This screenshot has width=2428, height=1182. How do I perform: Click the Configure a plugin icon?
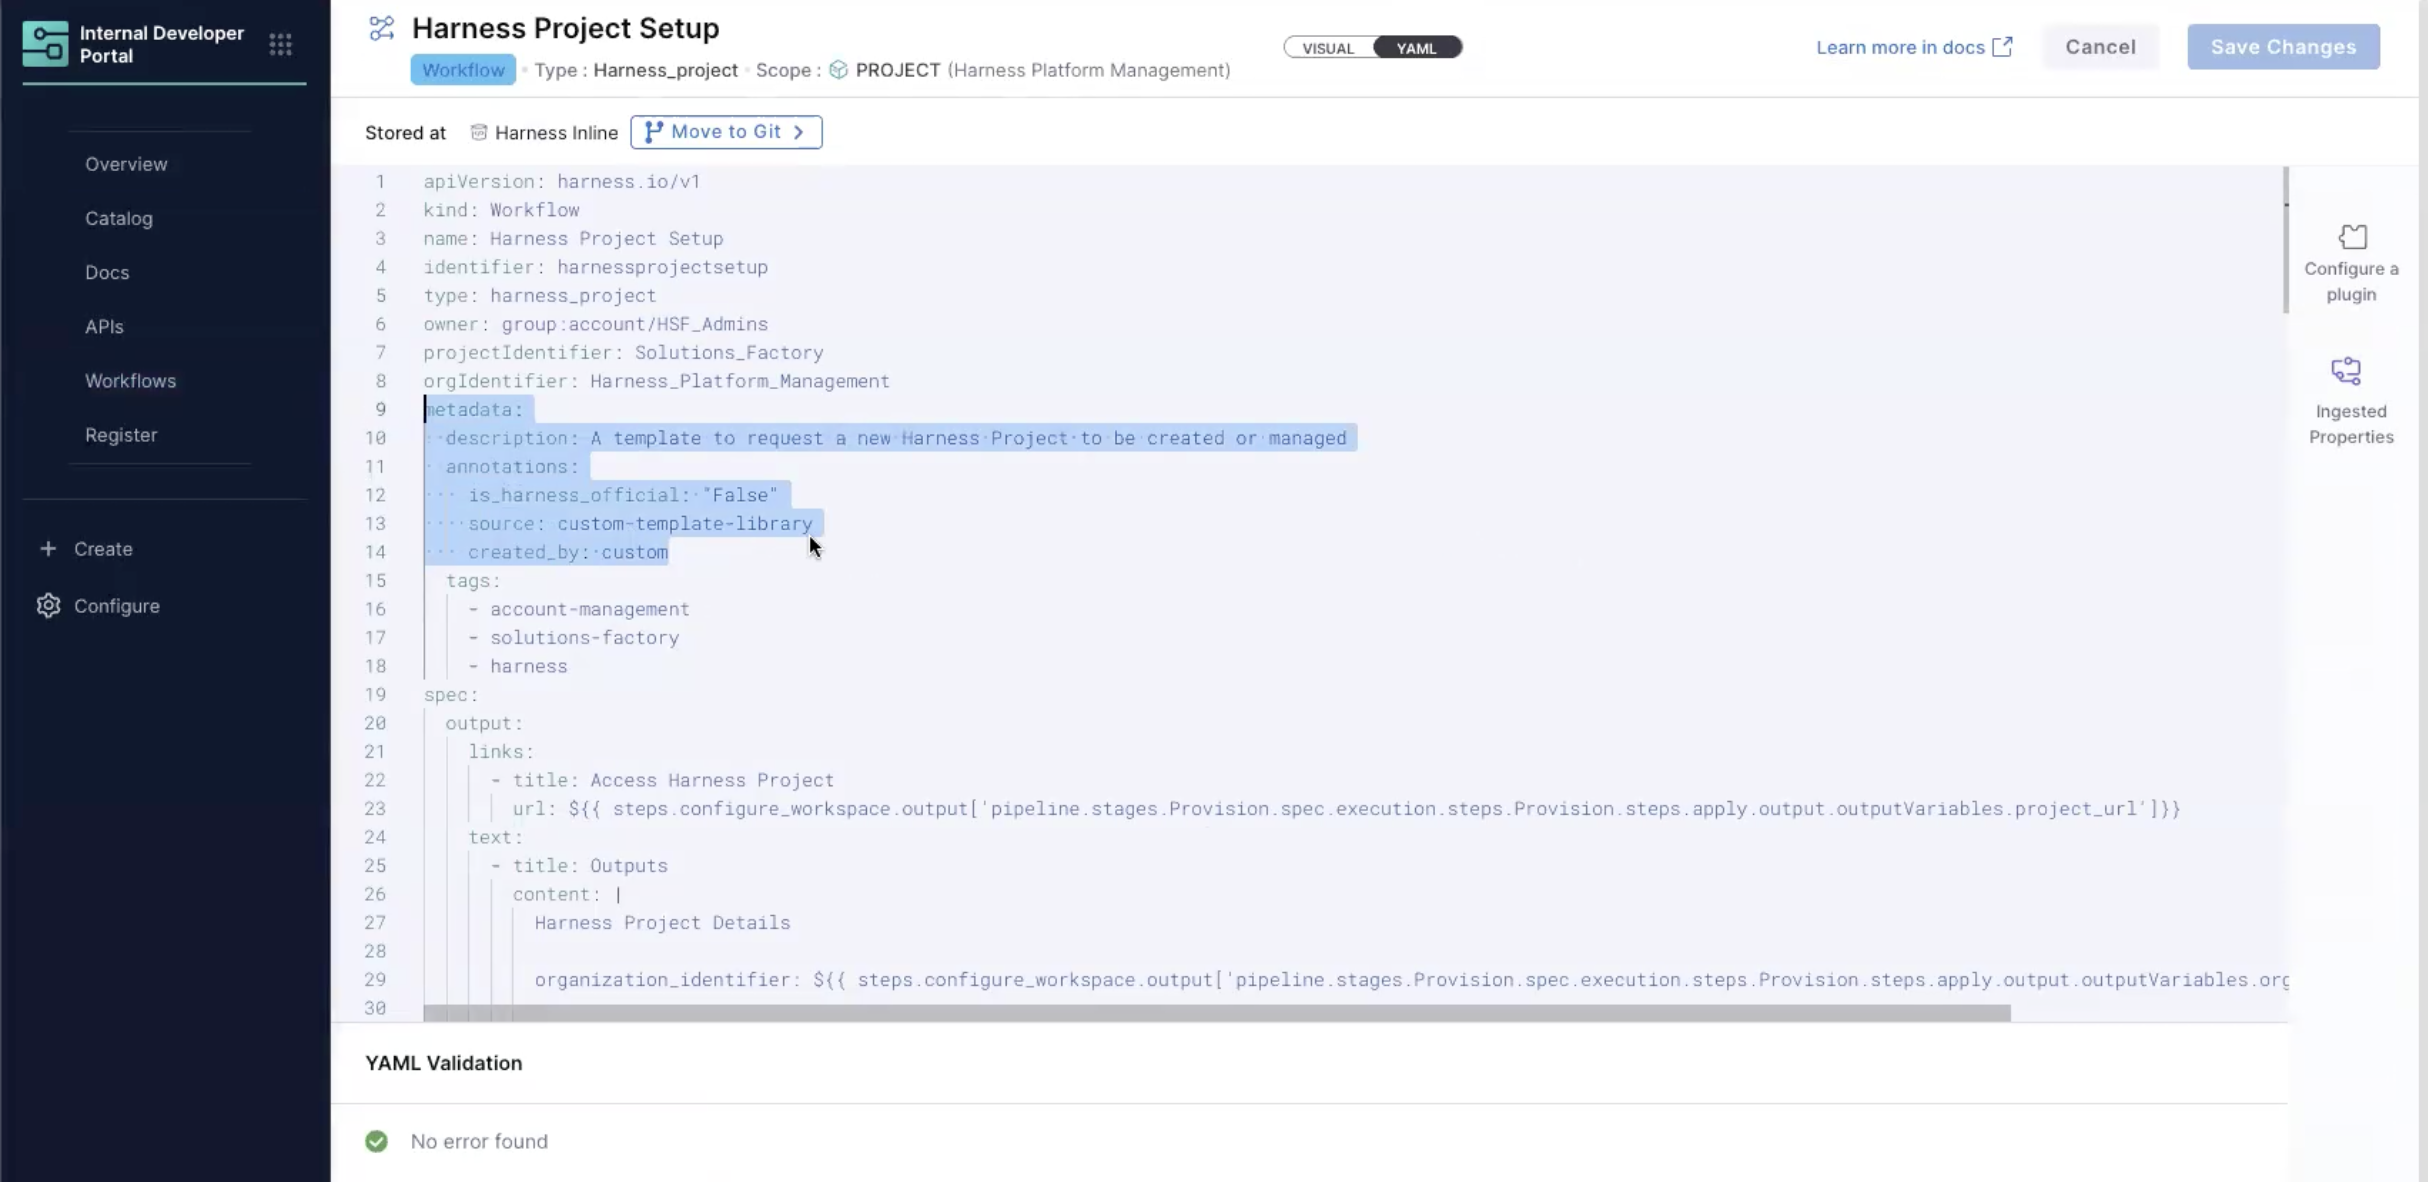(2352, 237)
